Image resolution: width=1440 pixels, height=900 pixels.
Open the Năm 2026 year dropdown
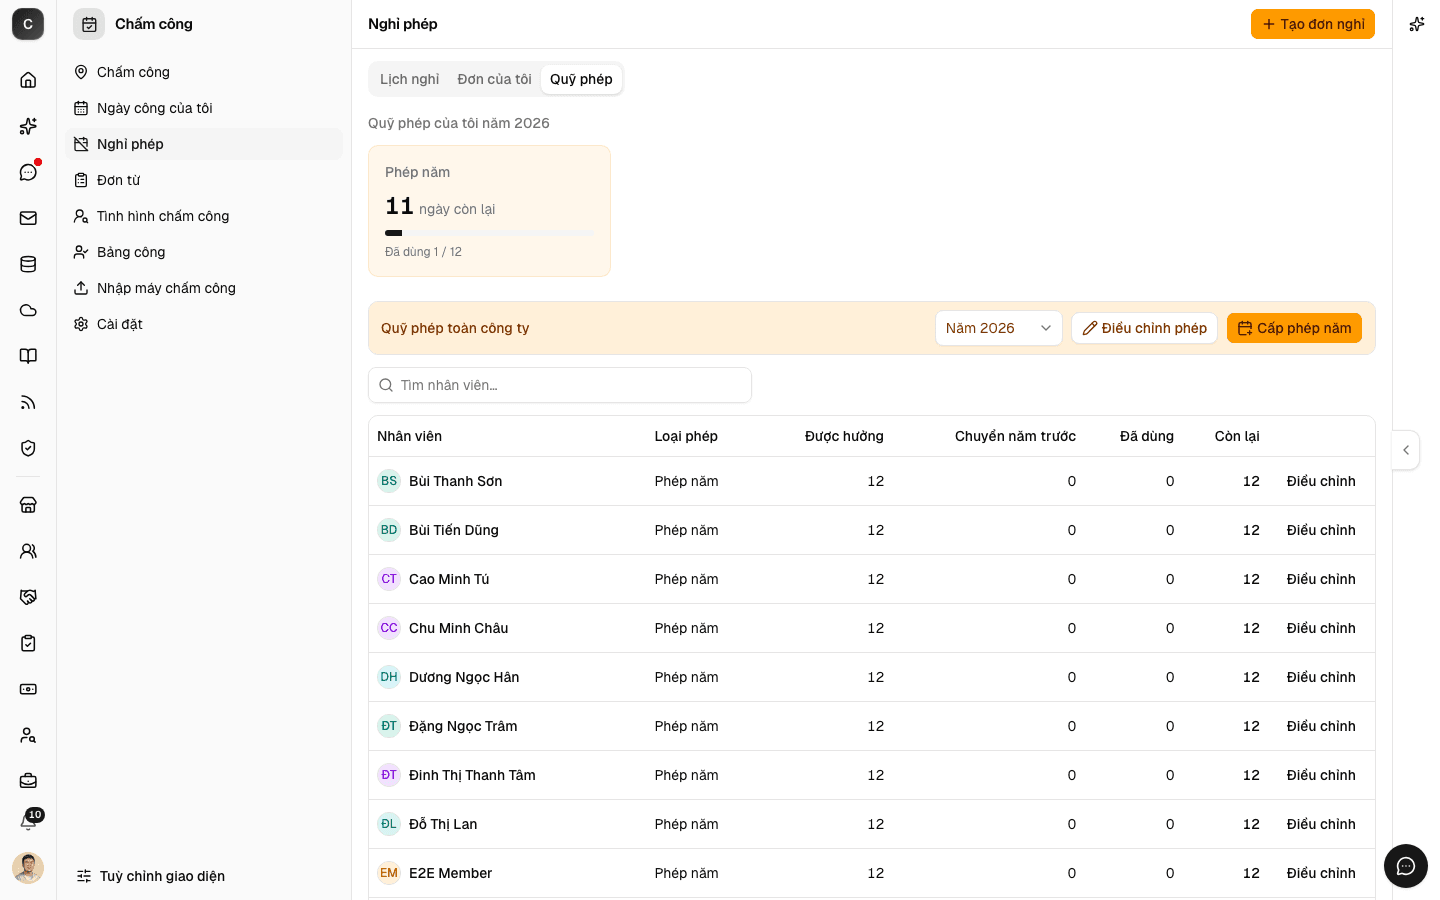tap(999, 328)
